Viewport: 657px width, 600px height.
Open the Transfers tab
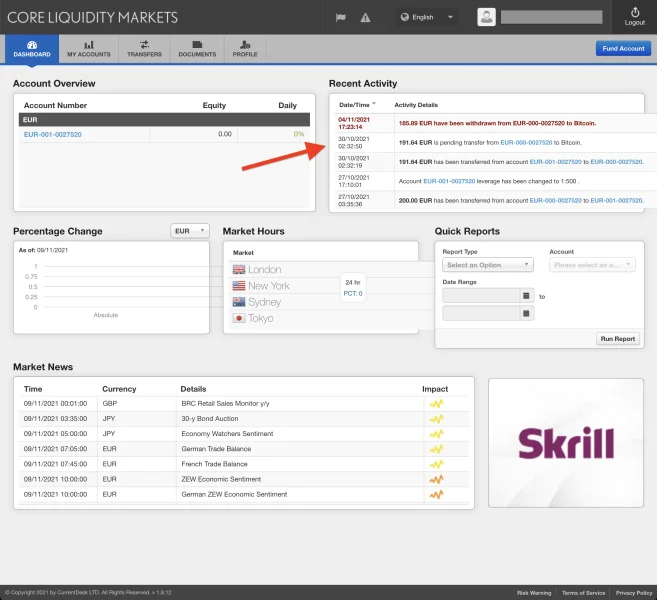144,48
